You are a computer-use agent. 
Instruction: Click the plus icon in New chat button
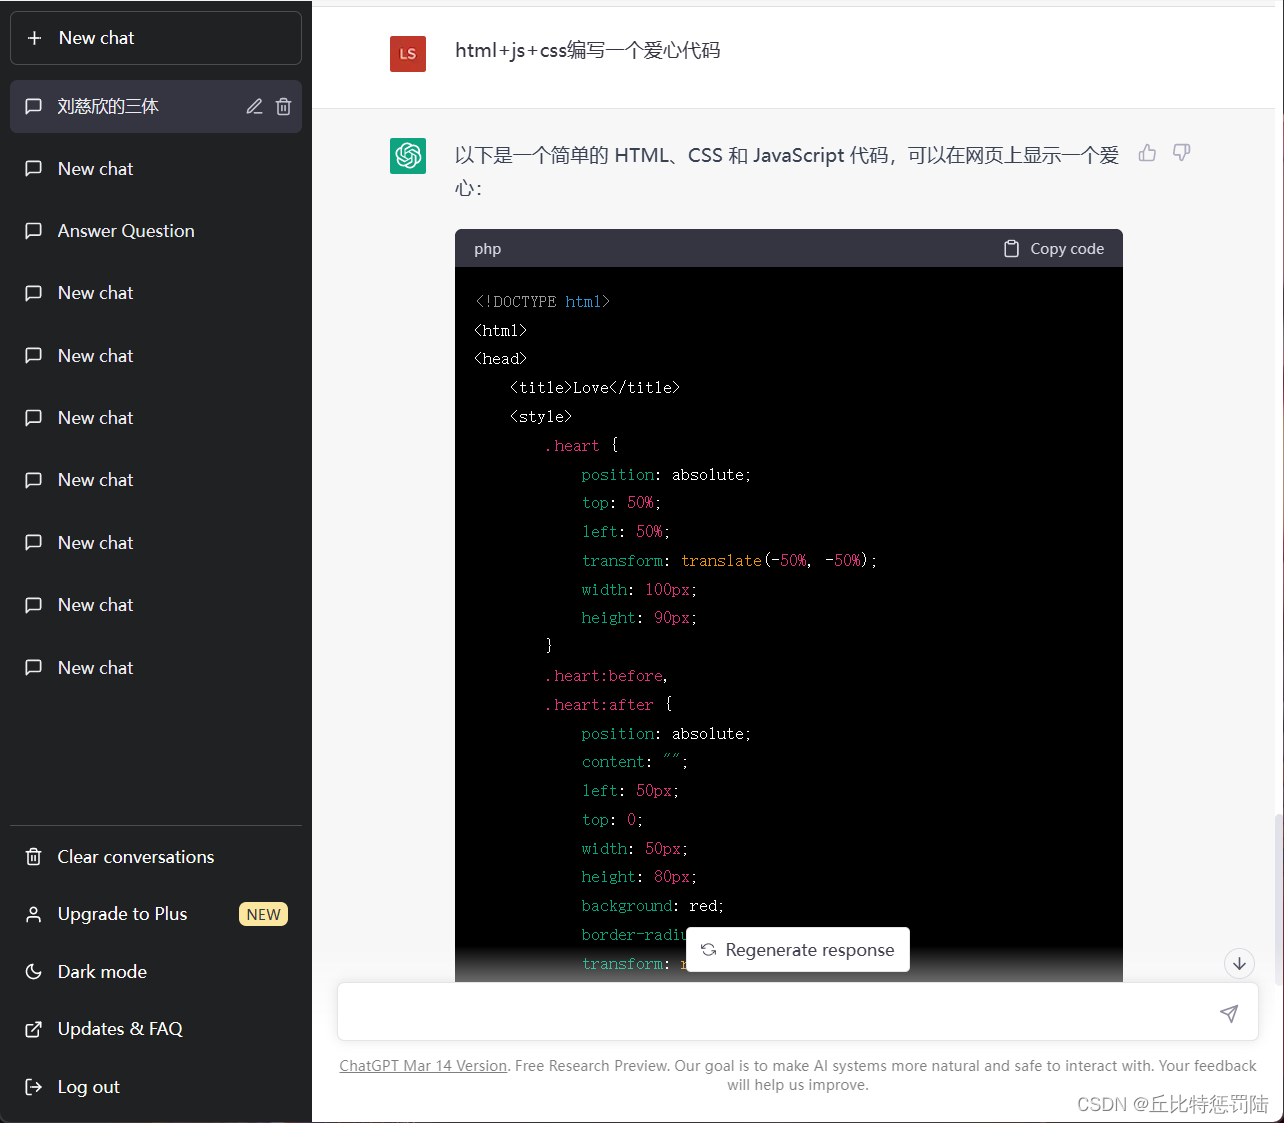click(x=34, y=38)
